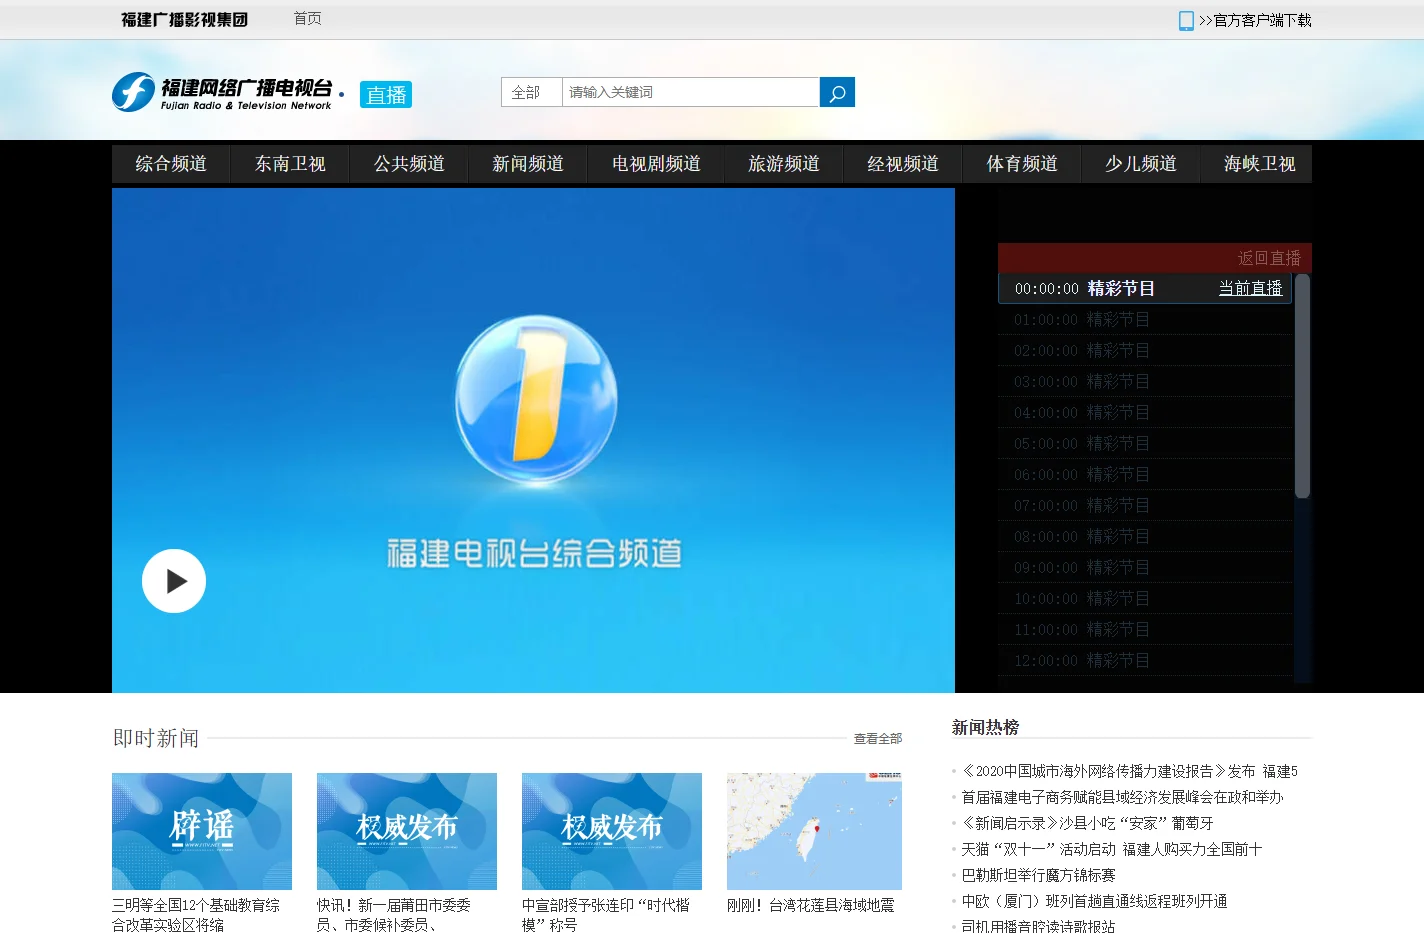Focus the keyword search input field
The image size is (1424, 933).
[x=691, y=92]
